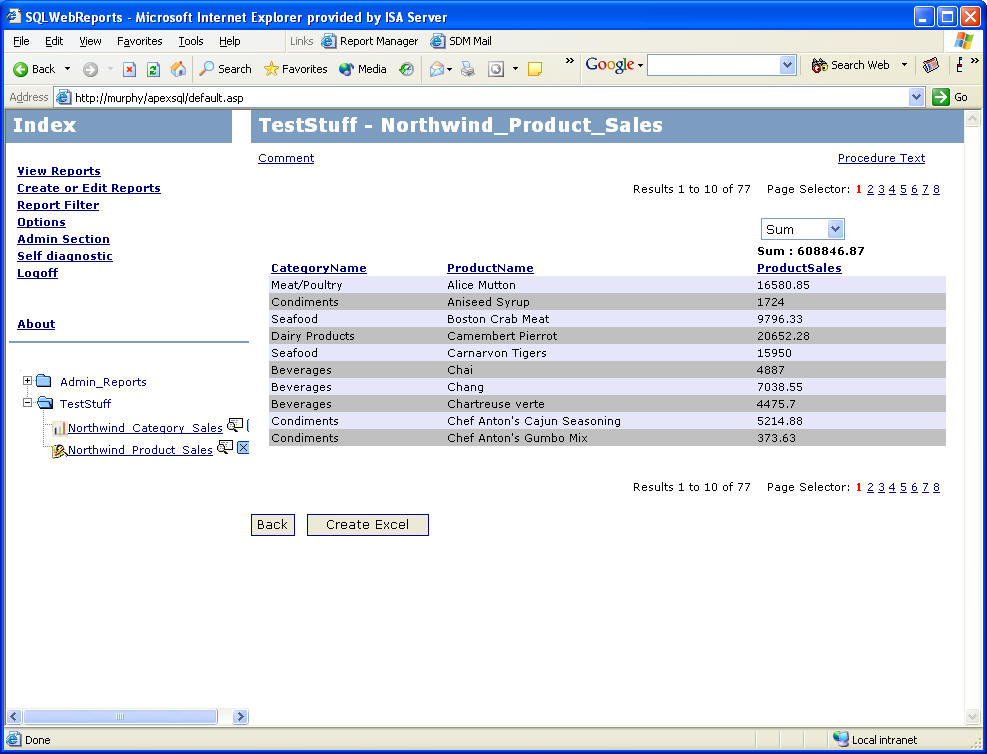The width and height of the screenshot is (987, 754).
Task: Click the Create Excel button
Action: (367, 525)
